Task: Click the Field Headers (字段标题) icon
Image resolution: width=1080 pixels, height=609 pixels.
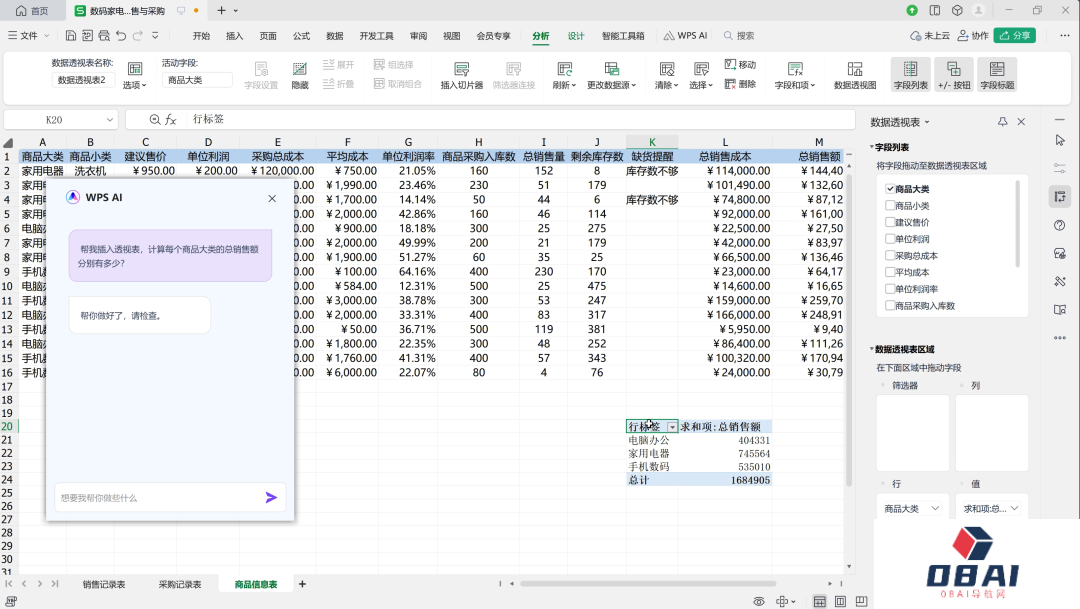Action: coord(996,70)
